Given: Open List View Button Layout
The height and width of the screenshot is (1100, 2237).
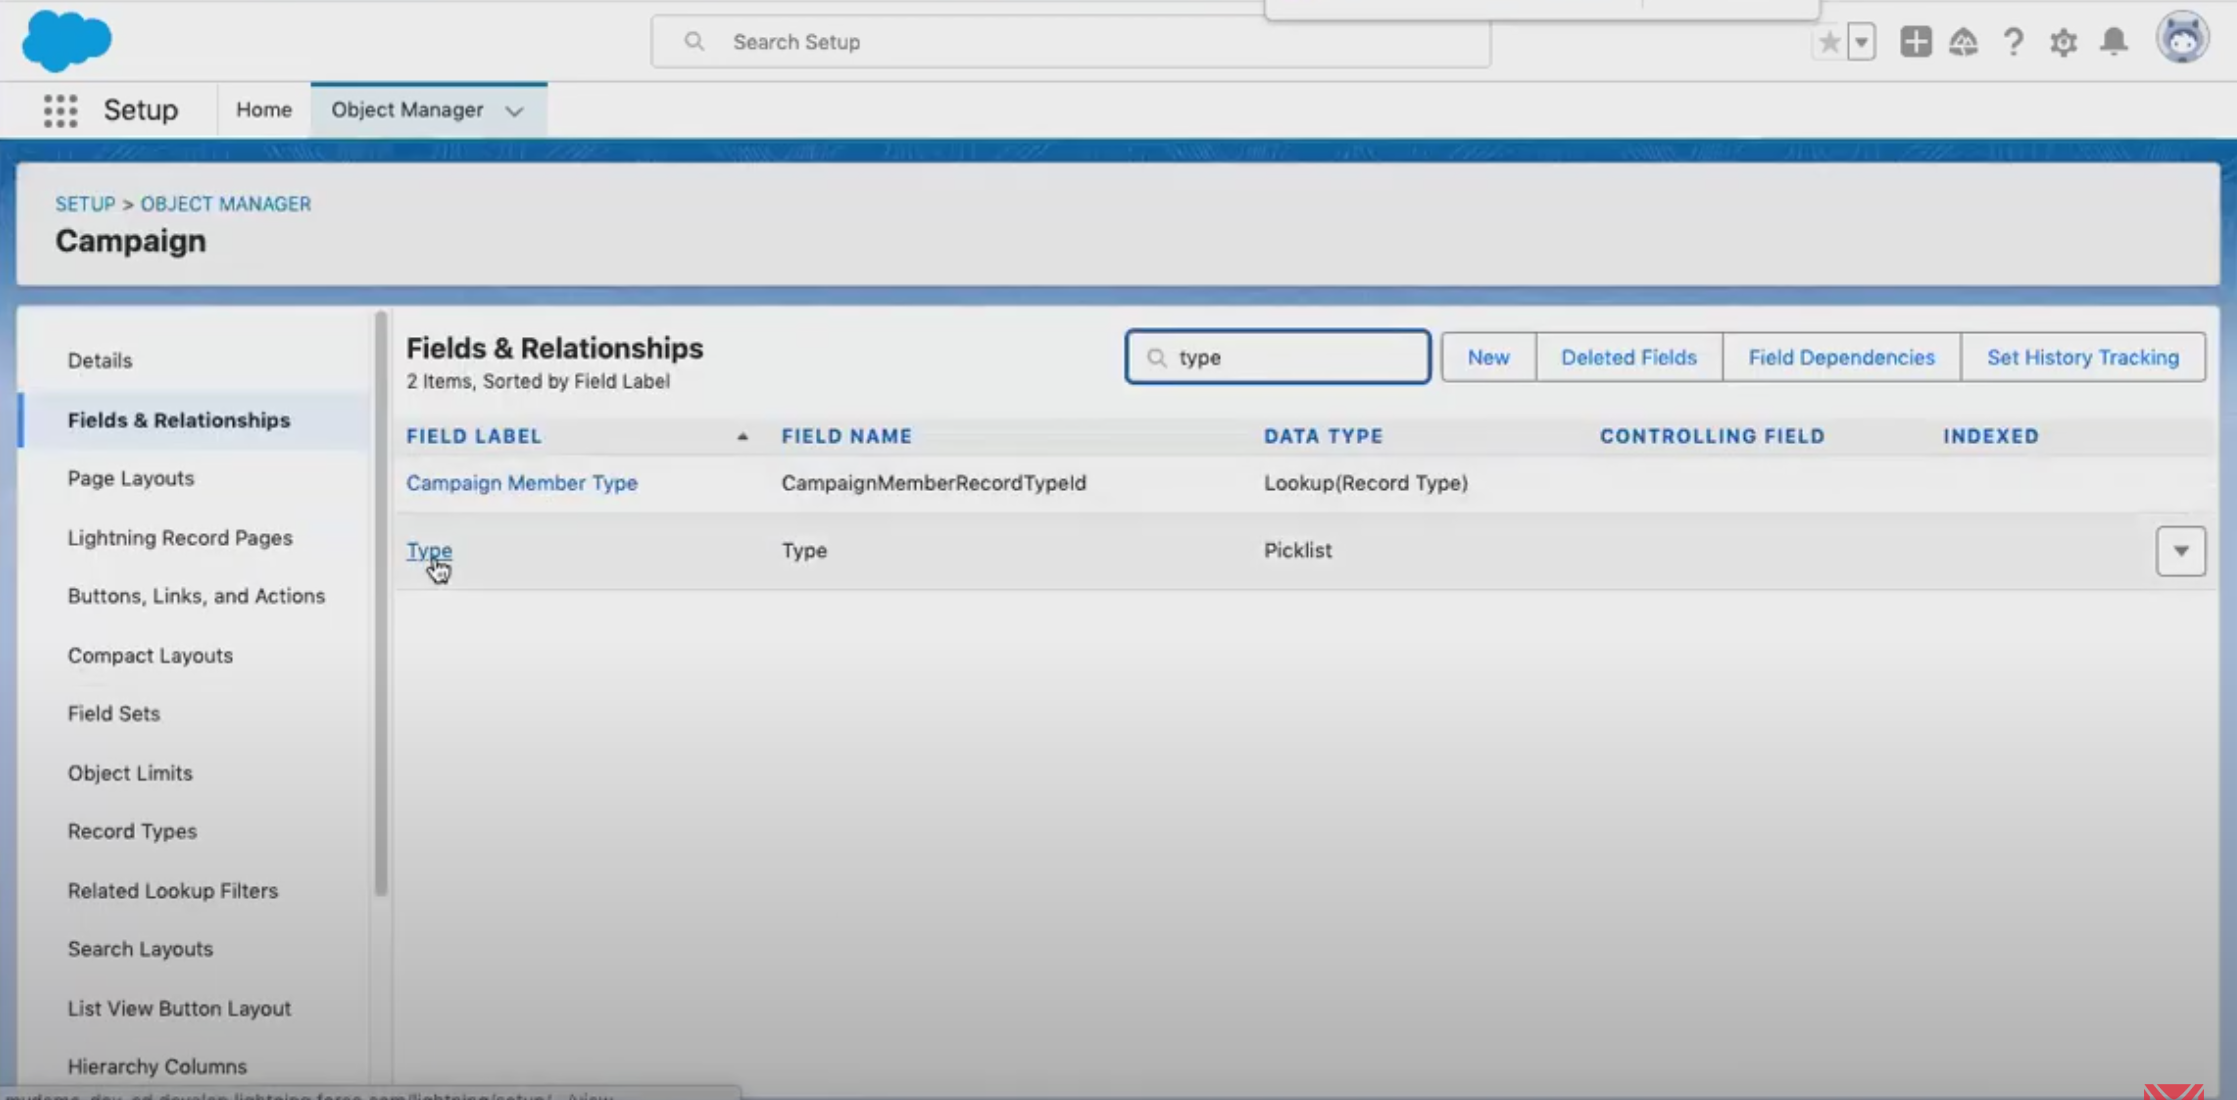Looking at the screenshot, I should click(179, 1009).
